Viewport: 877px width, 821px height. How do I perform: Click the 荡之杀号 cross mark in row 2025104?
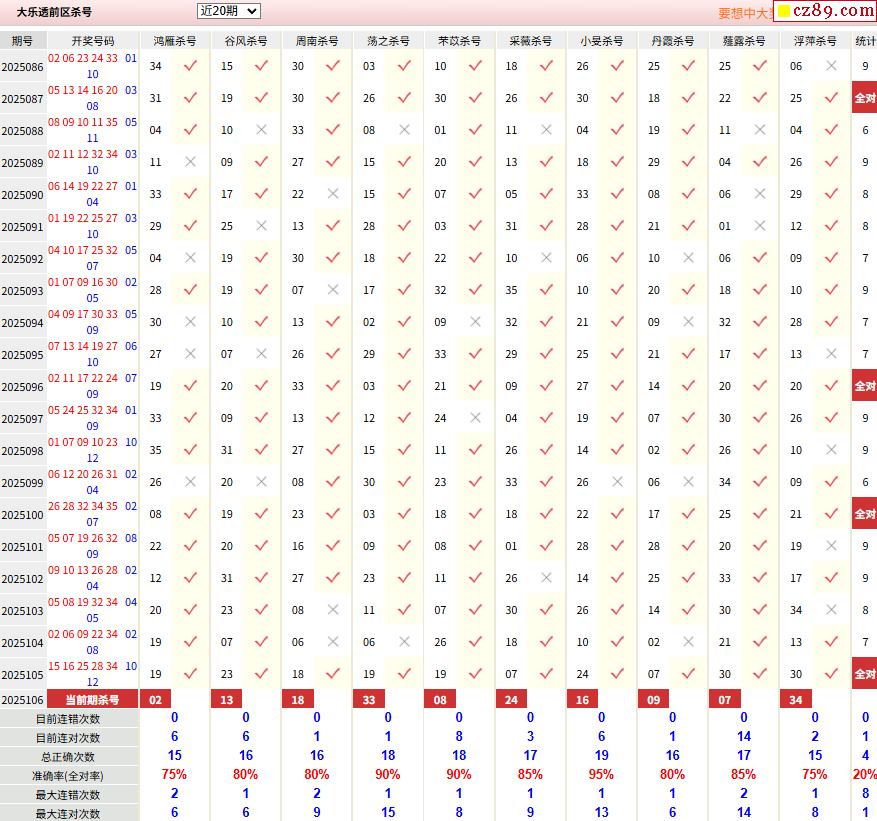coord(404,641)
